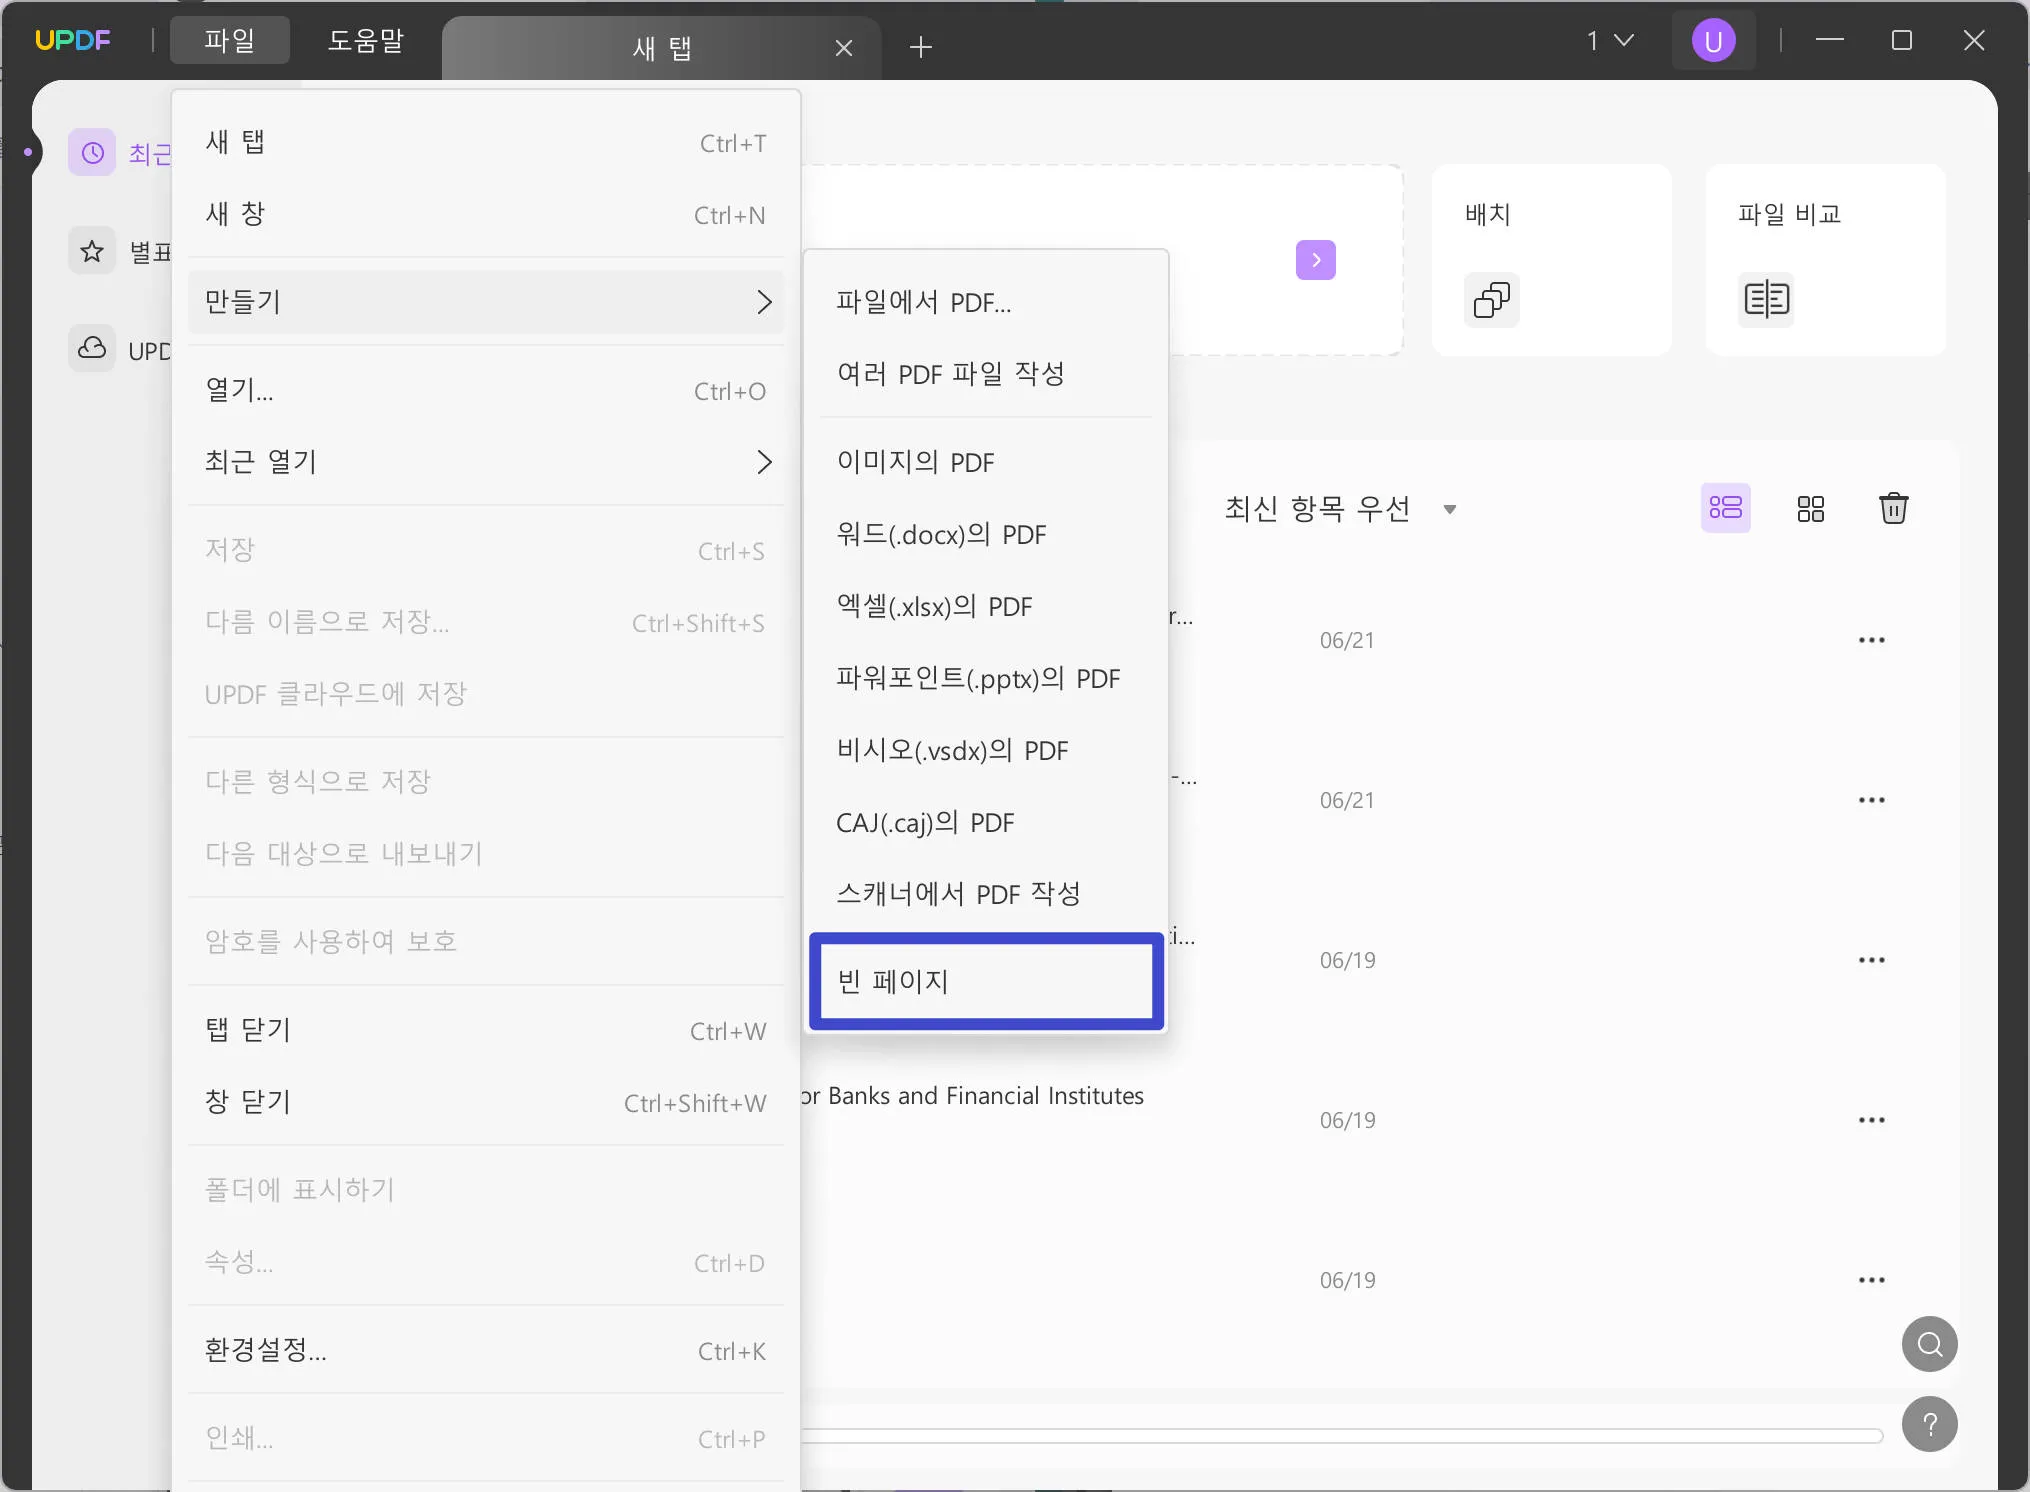Screen dimensions: 2030x1492
Task: Add a new tab with plus icon
Action: [921, 47]
